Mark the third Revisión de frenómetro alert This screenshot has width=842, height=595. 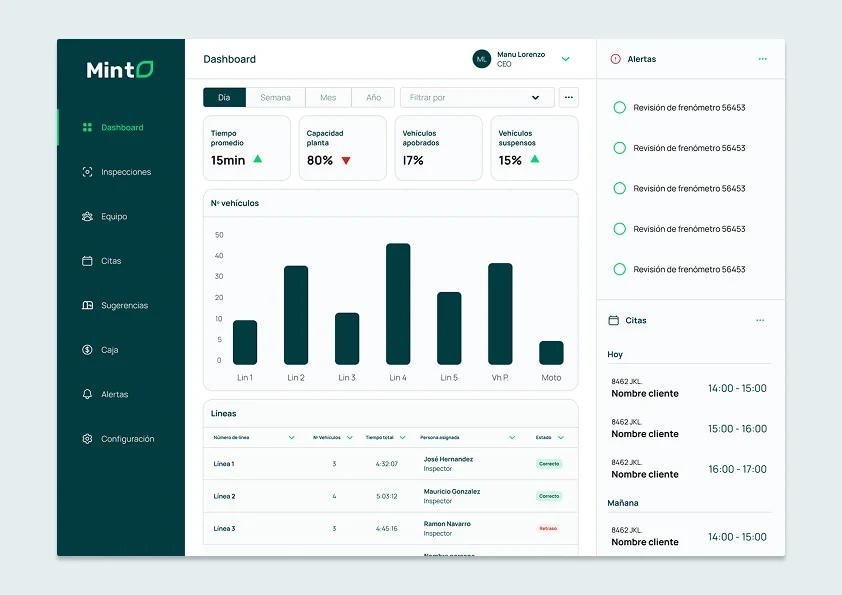point(620,188)
